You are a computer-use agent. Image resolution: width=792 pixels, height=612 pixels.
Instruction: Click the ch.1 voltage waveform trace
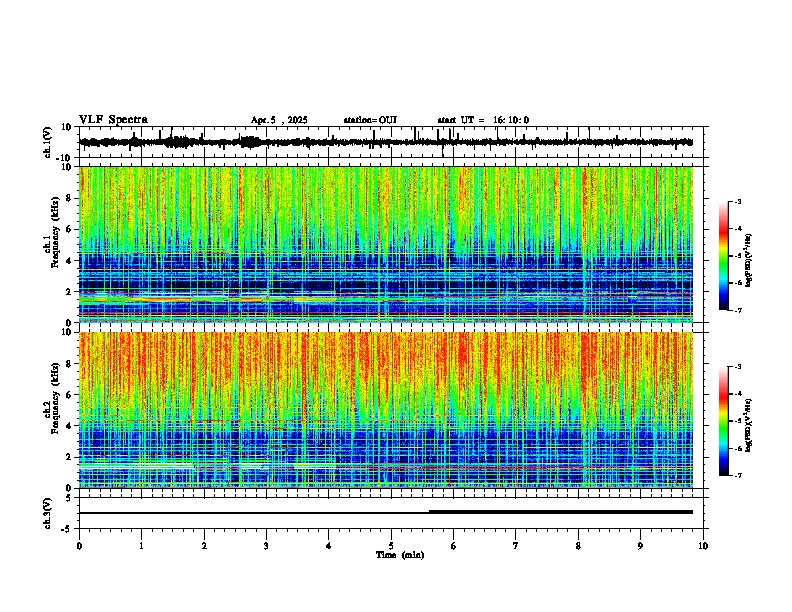coord(386,142)
